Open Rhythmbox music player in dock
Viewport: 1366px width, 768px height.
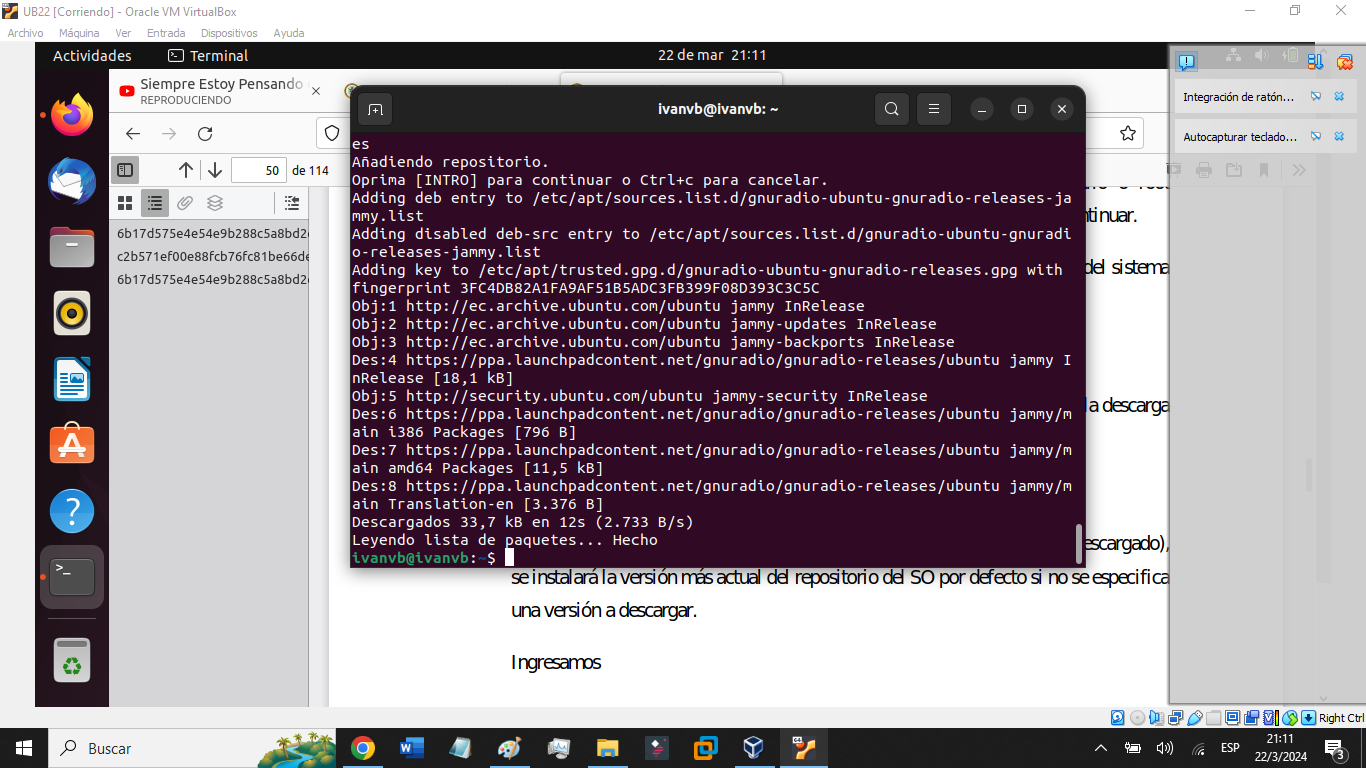tap(72, 314)
